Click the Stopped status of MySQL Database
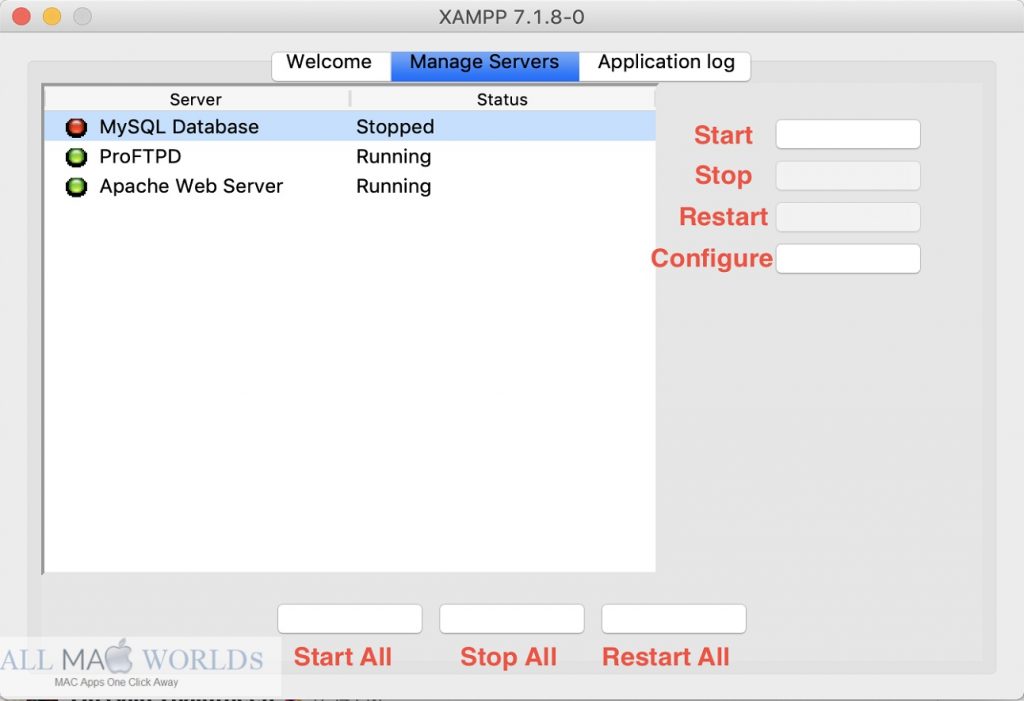Screen dimensions: 1024x701 395,127
